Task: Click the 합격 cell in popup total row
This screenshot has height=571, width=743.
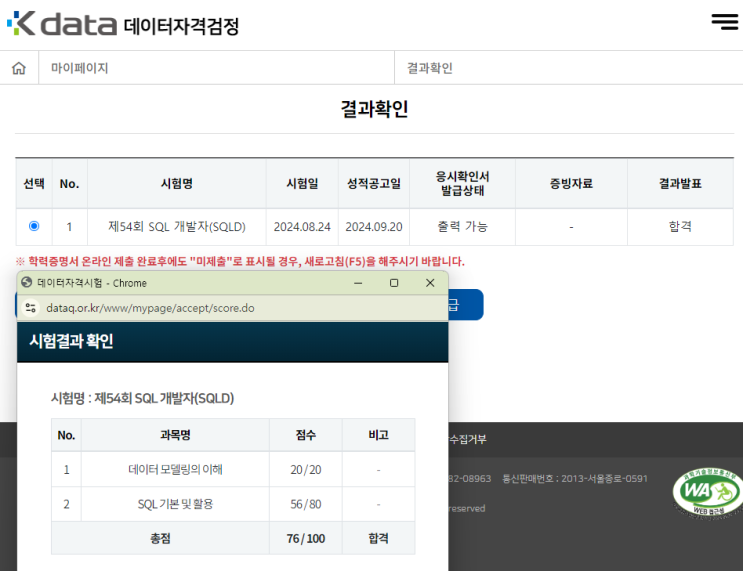Action: pyautogui.click(x=378, y=538)
